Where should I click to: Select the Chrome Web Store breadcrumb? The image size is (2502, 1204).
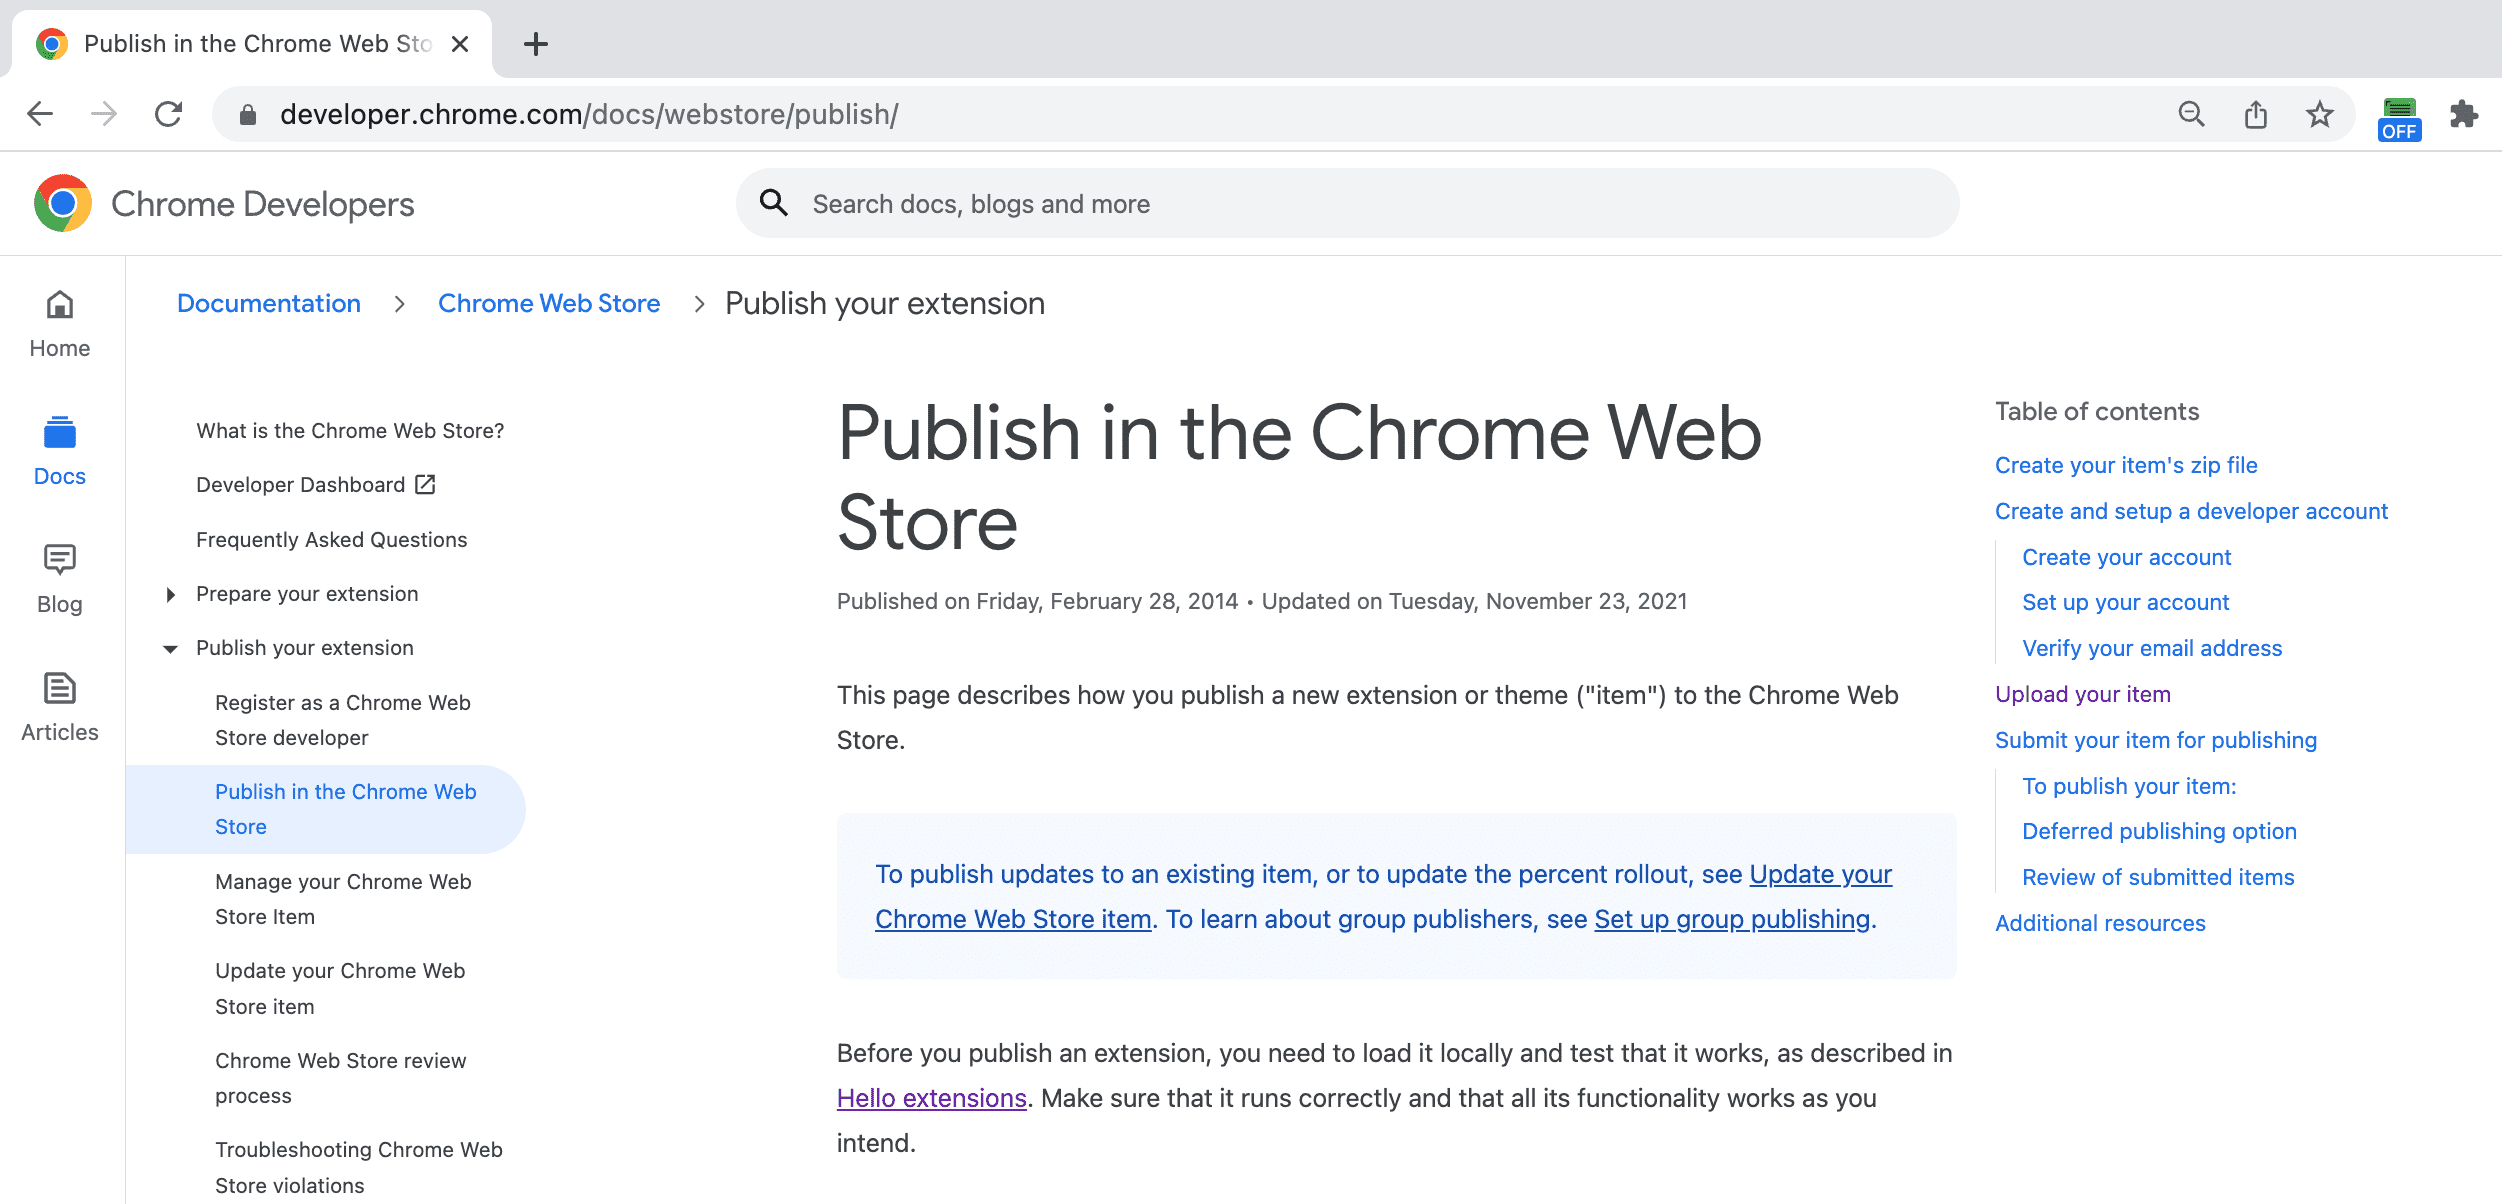[x=549, y=303]
